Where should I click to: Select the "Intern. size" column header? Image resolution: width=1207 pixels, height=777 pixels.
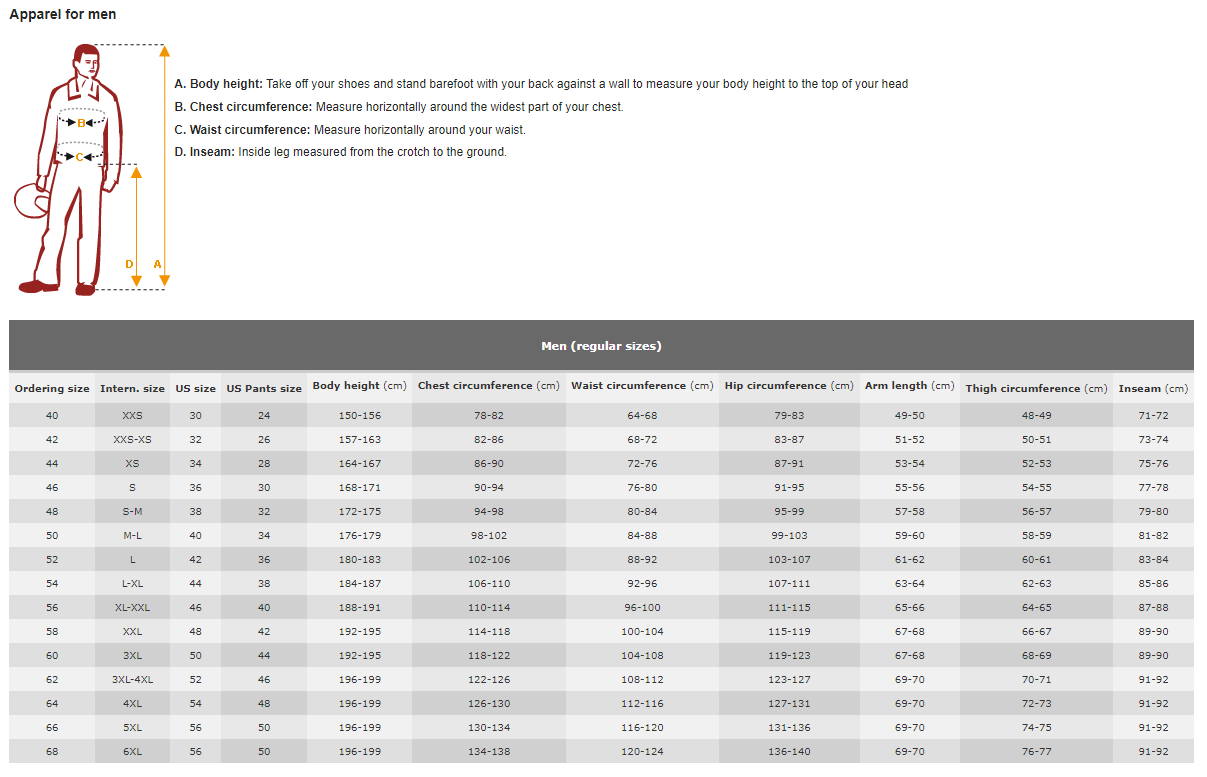pos(132,388)
